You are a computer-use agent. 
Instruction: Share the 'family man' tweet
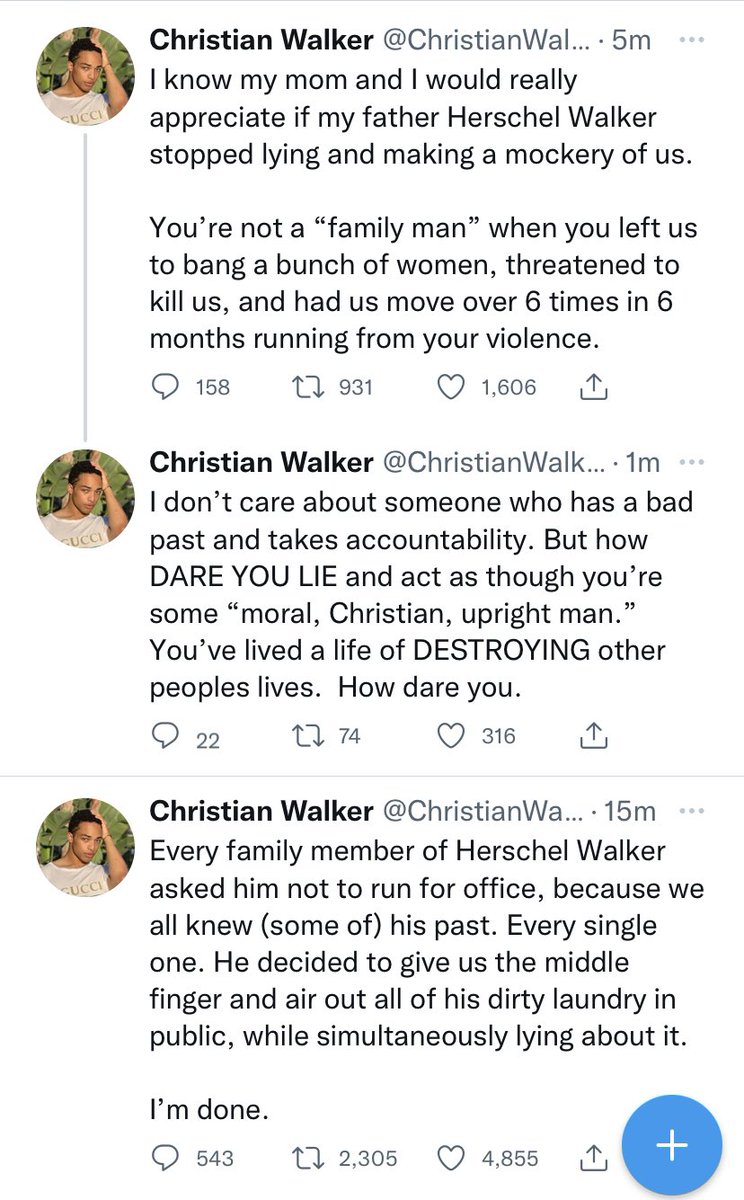coord(592,386)
